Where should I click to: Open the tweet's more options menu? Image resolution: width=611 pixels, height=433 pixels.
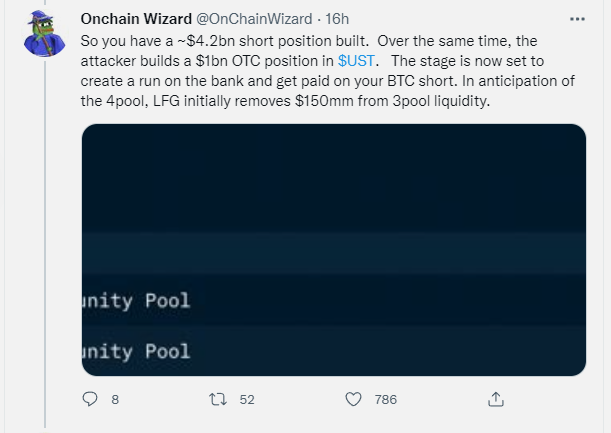click(577, 19)
